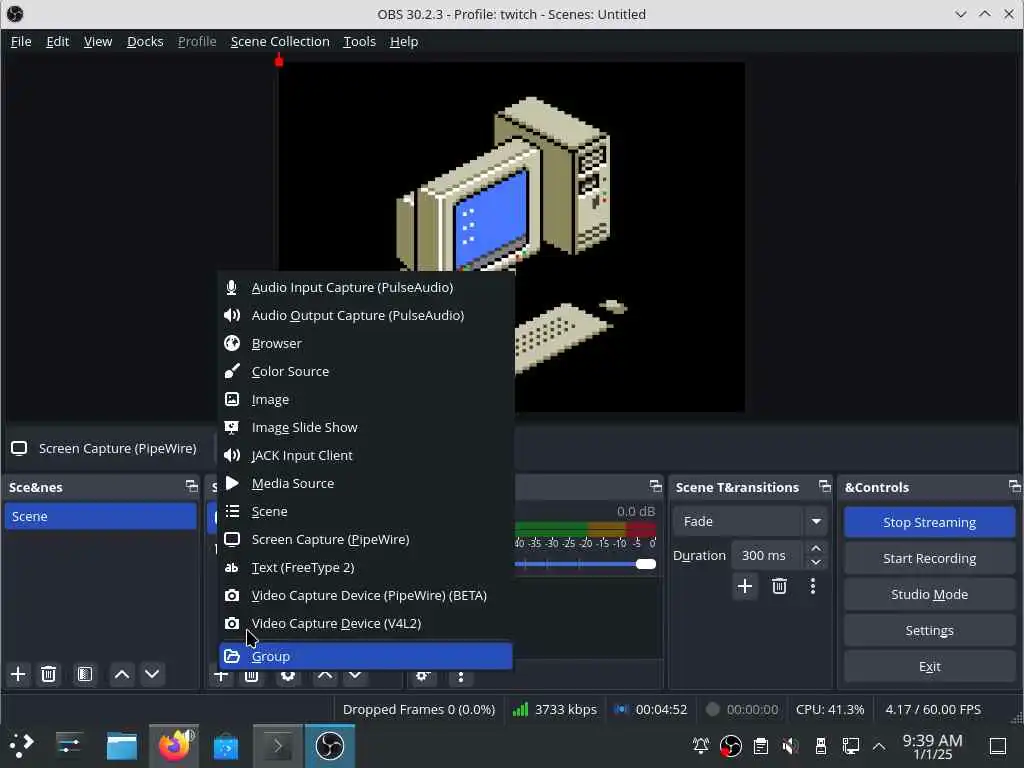
Task: Add a new scene with plus icon
Action: click(x=18, y=674)
